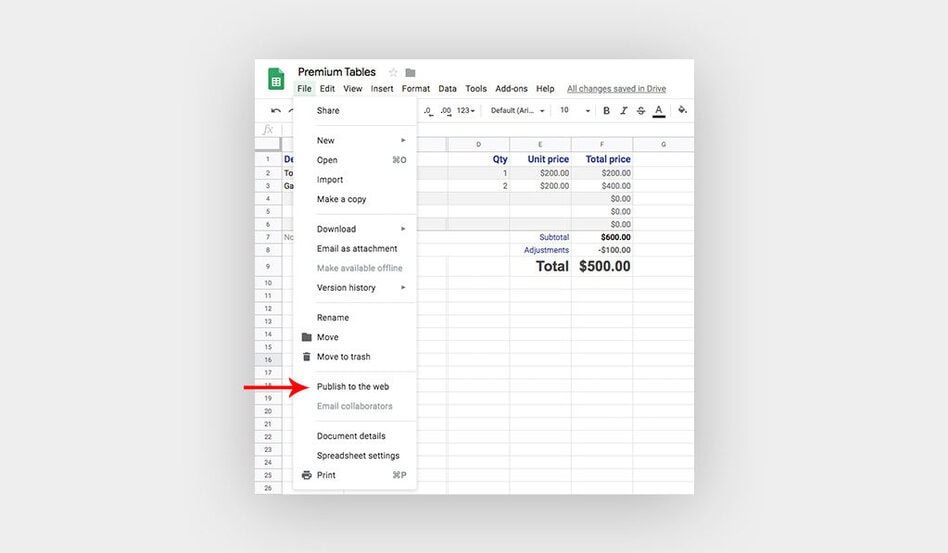Choose Make a copy from File menu
Screen dimensions: 948x553
342,200
